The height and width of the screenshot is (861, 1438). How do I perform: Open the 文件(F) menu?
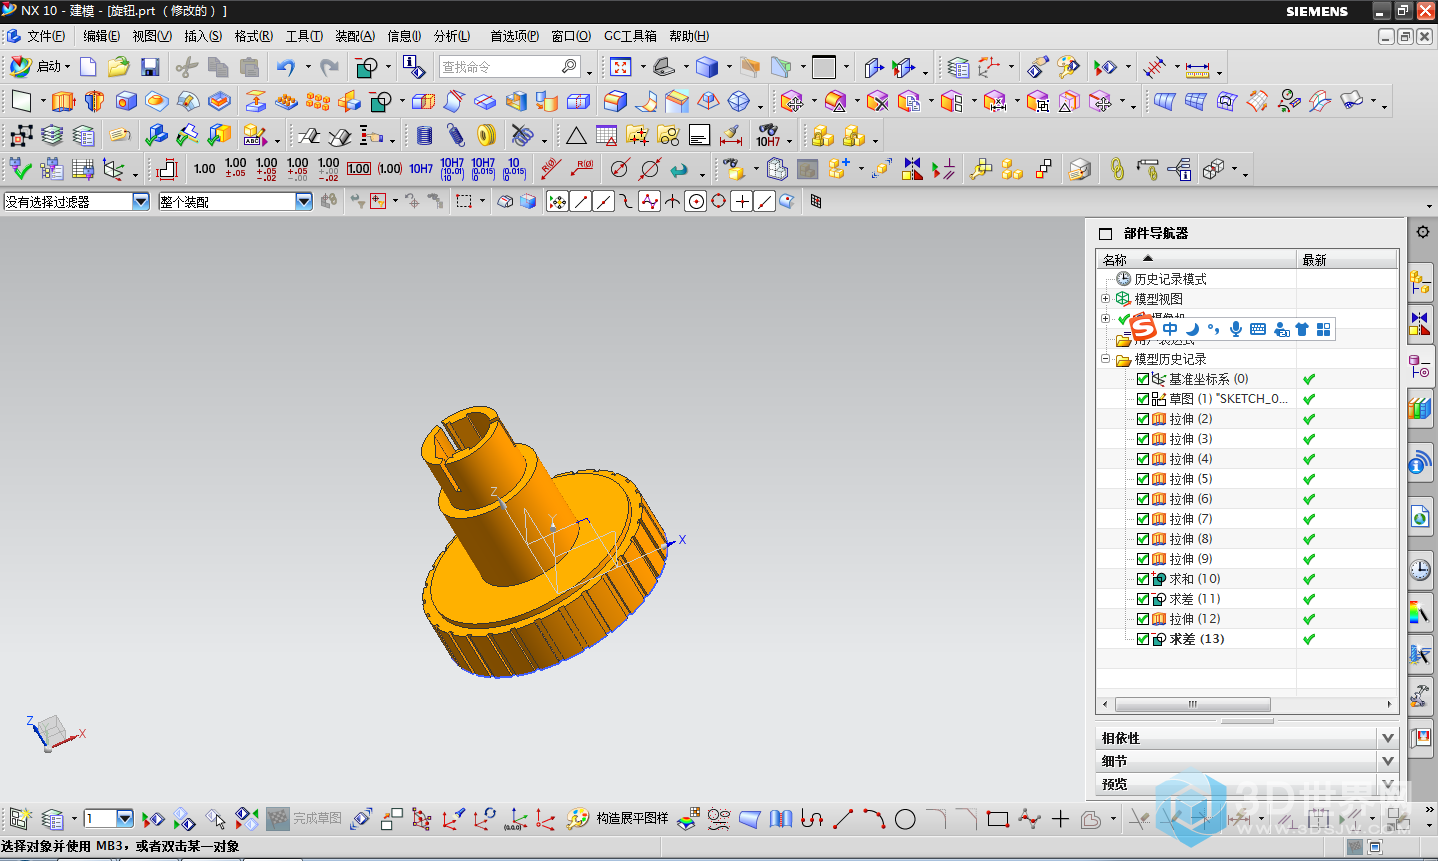click(x=46, y=36)
